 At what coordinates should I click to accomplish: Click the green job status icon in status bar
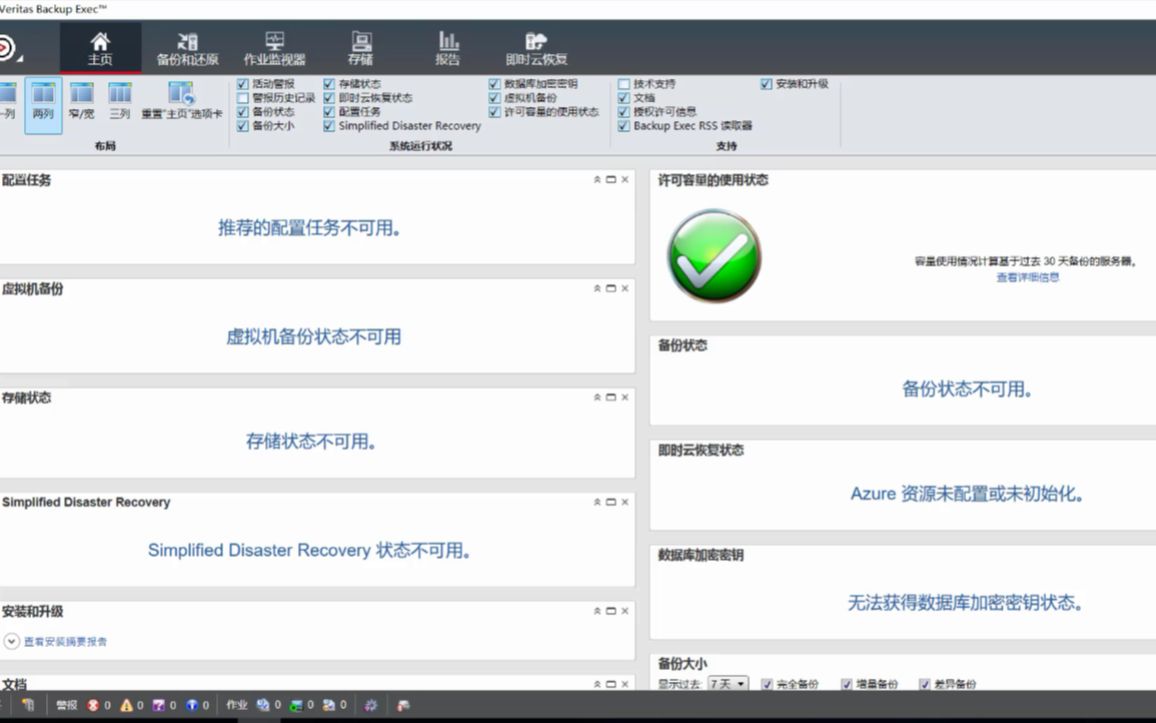pyautogui.click(x=296, y=705)
